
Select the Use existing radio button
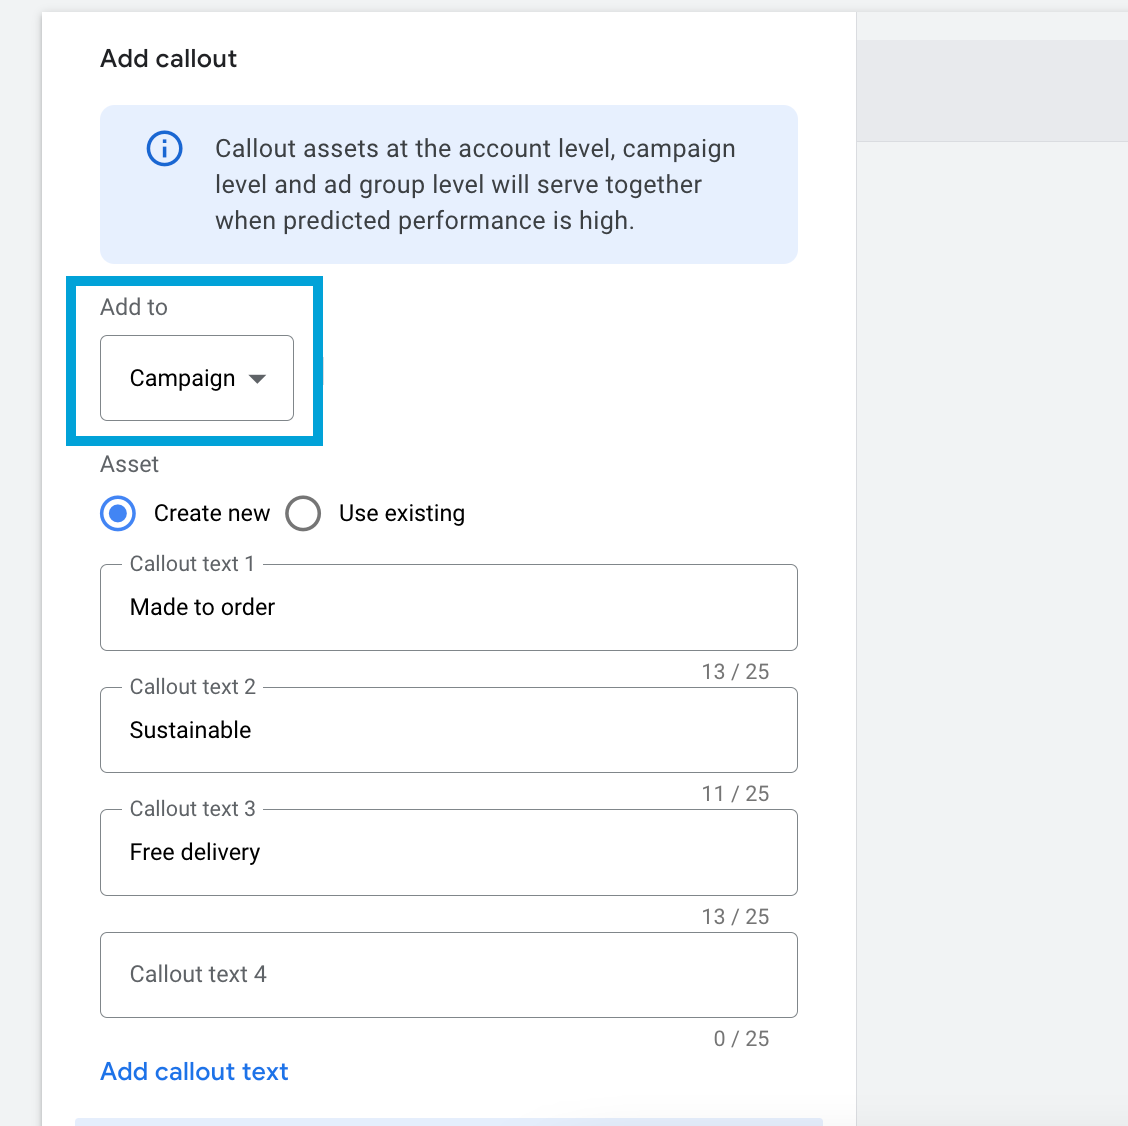pyautogui.click(x=303, y=513)
